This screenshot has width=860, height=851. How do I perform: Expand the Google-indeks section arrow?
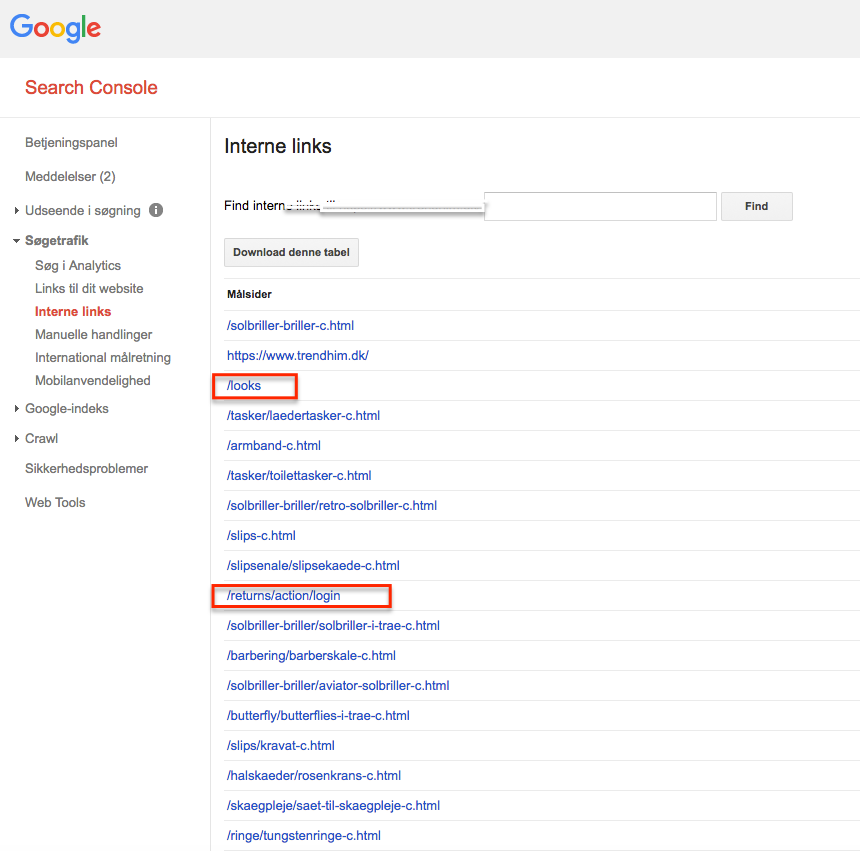tap(16, 409)
